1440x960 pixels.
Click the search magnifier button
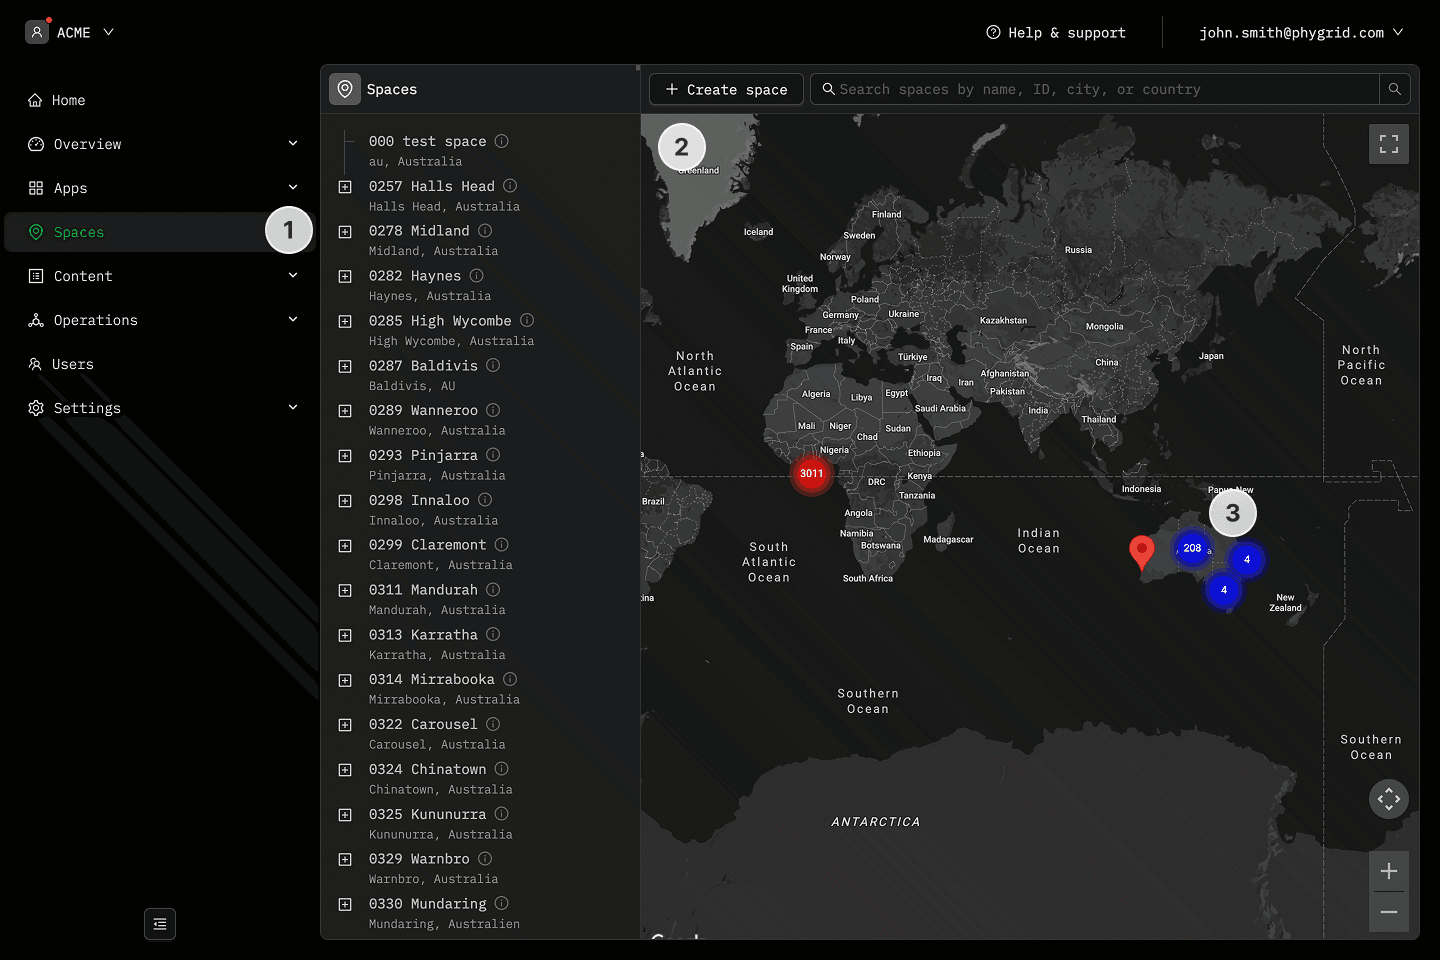click(x=1394, y=89)
